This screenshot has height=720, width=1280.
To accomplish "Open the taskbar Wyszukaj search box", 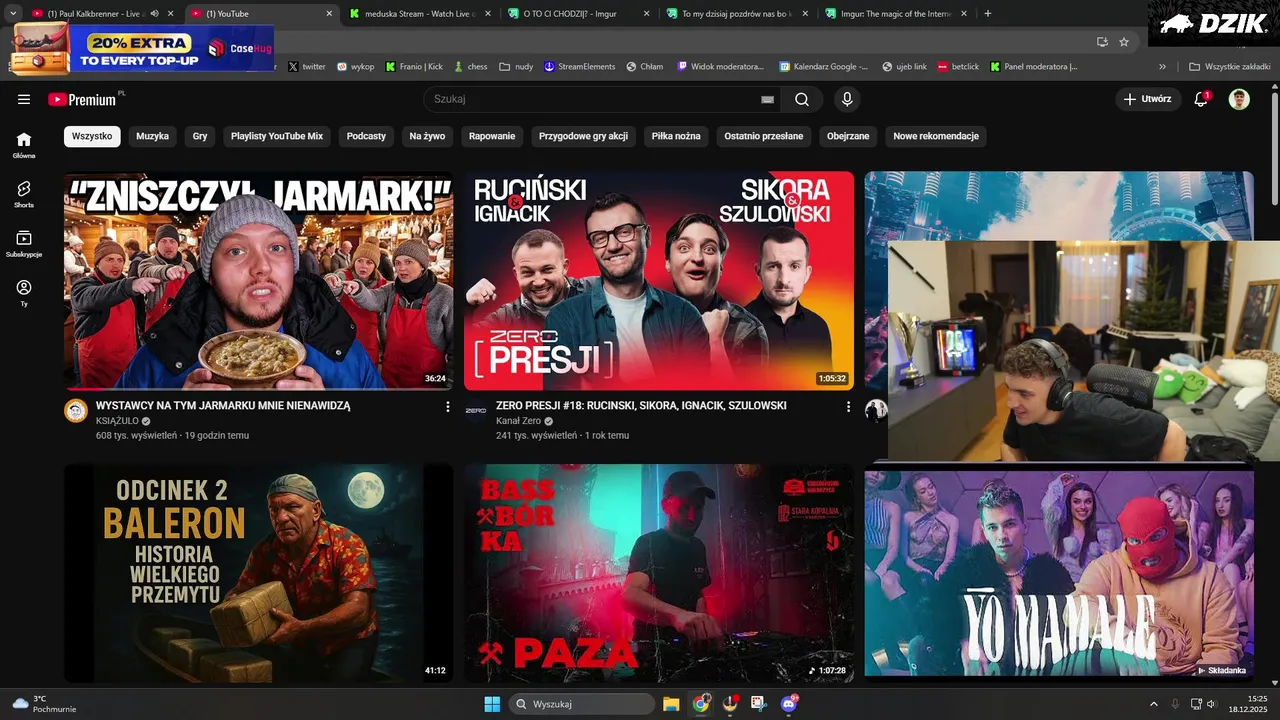I will pyautogui.click(x=582, y=704).
